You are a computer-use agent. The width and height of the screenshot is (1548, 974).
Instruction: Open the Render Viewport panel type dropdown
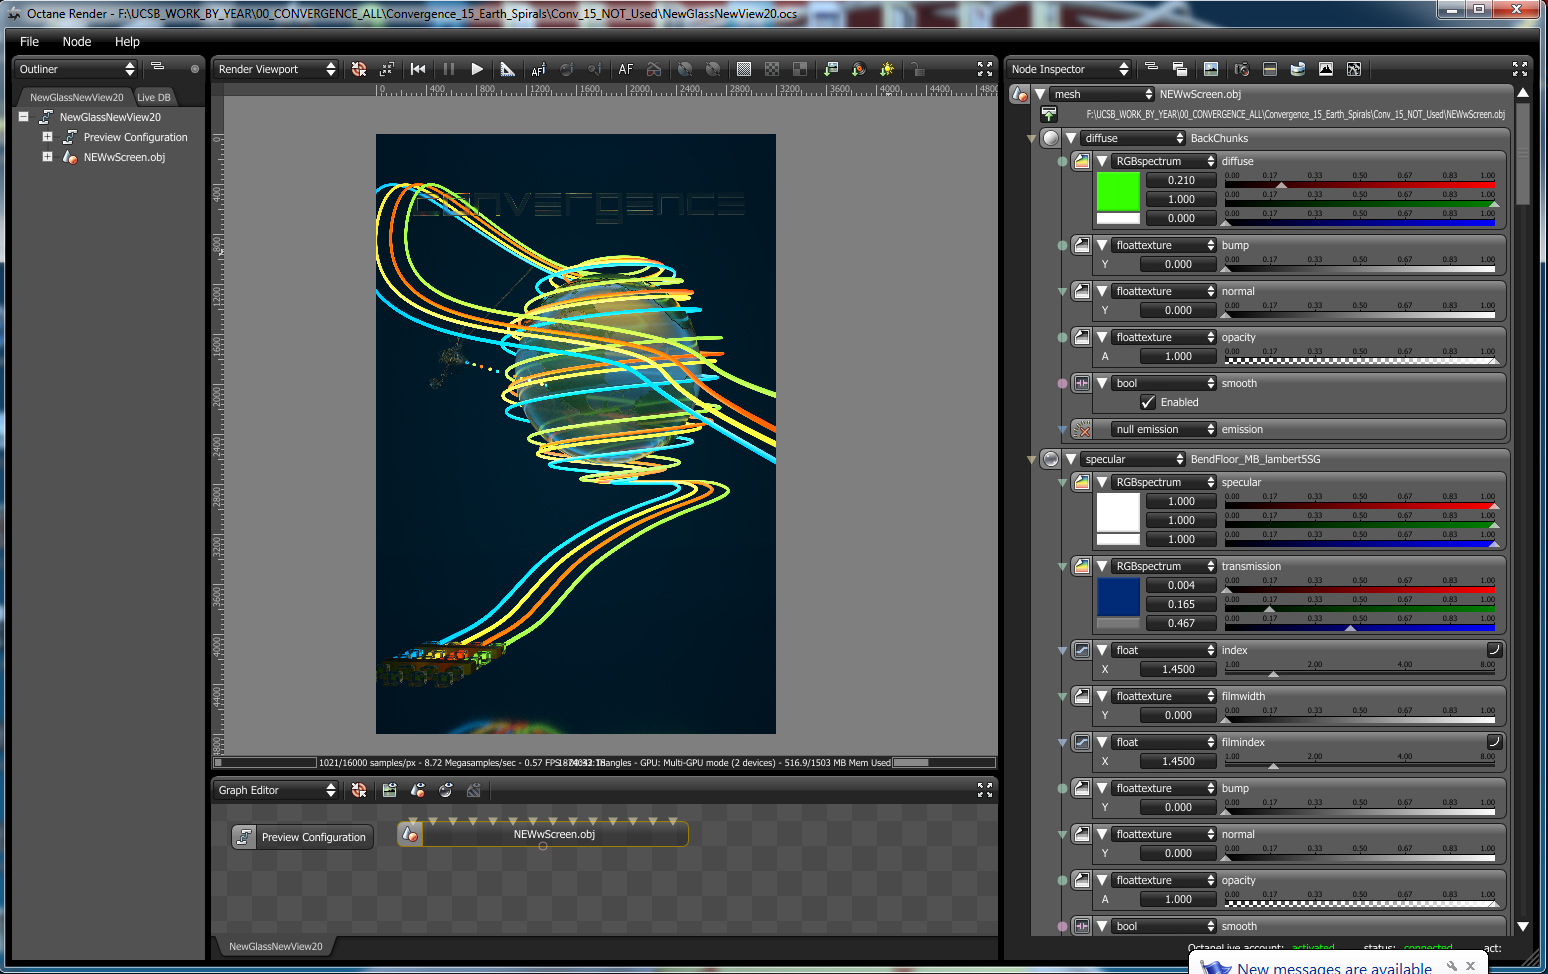[x=277, y=69]
